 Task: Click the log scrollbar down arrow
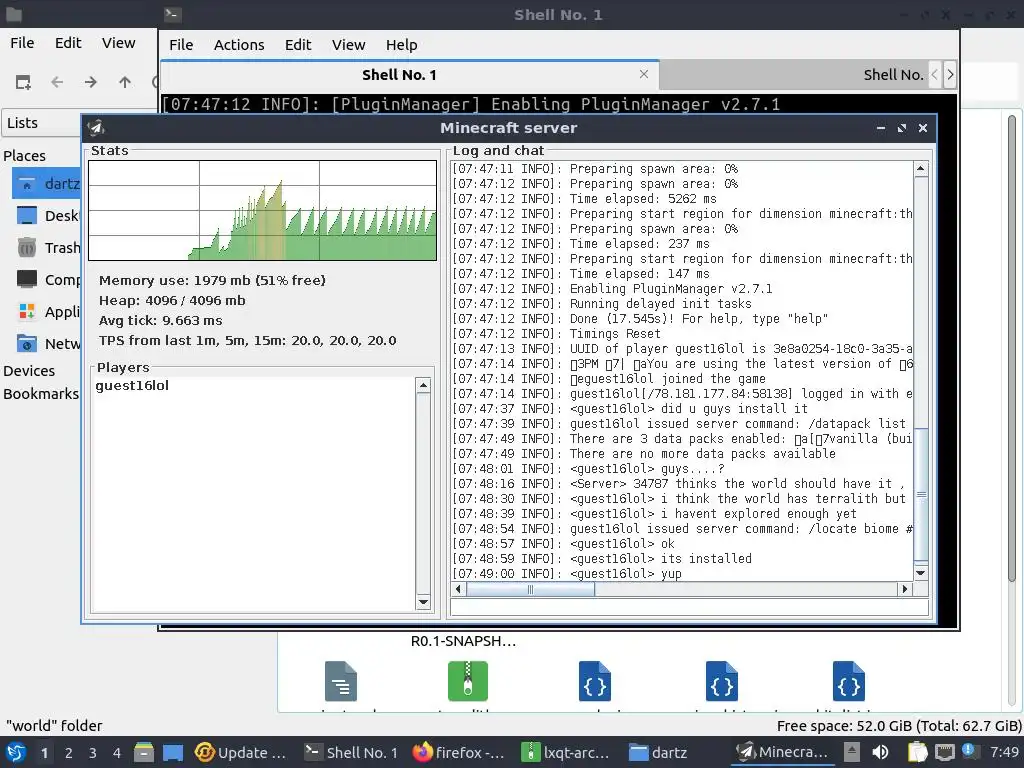(921, 573)
